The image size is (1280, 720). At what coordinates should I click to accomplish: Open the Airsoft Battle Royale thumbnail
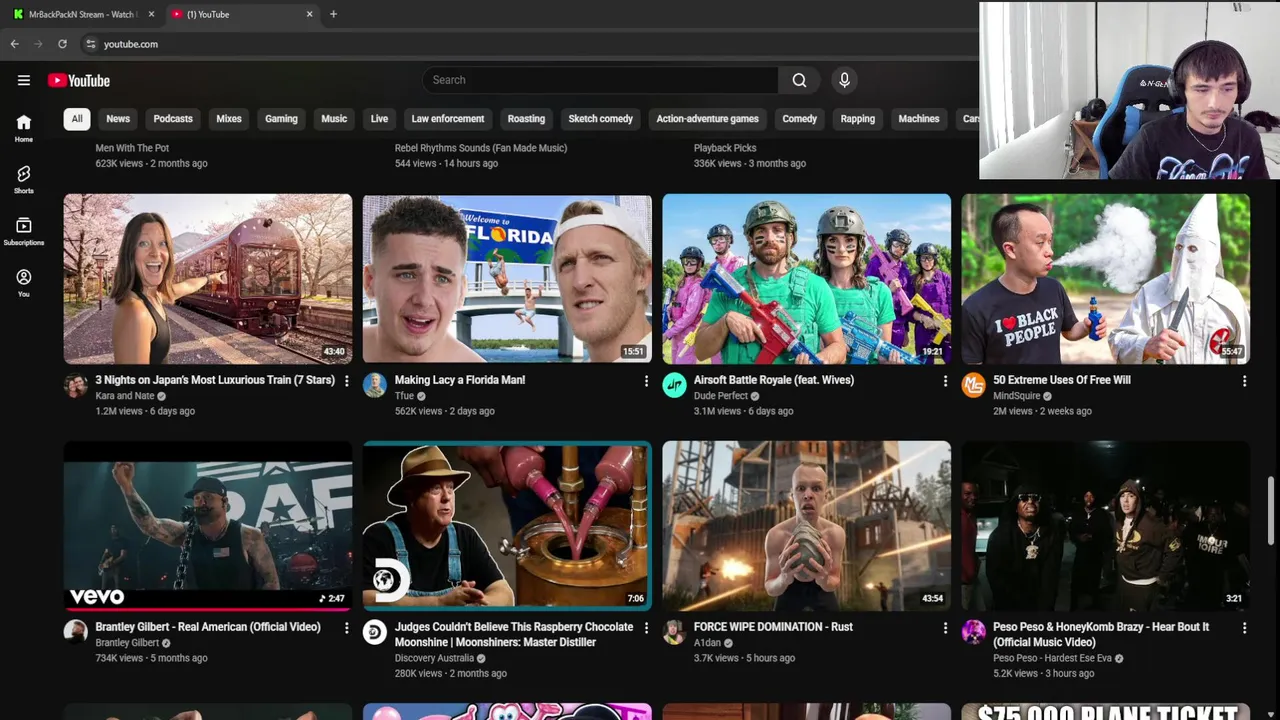click(x=806, y=279)
